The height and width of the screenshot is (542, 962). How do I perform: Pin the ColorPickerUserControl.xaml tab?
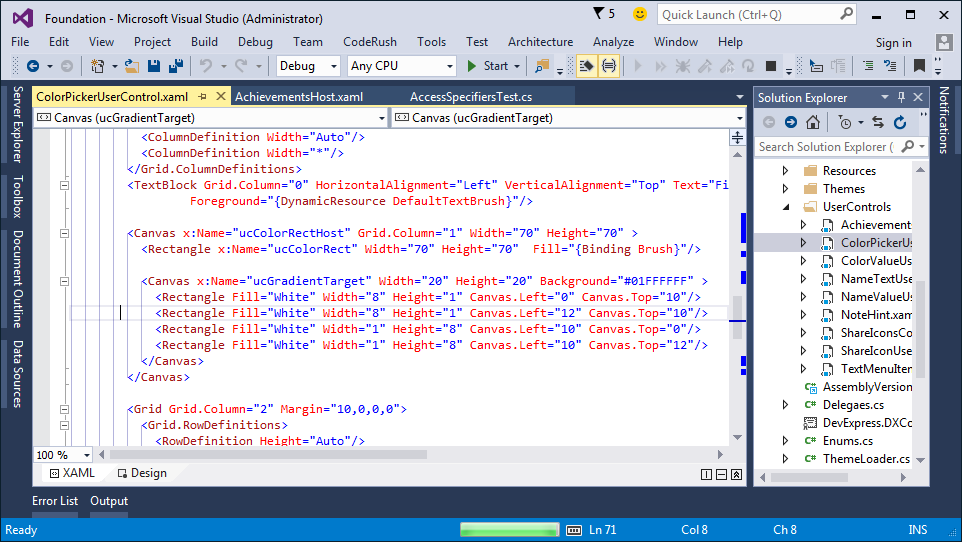[x=202, y=97]
